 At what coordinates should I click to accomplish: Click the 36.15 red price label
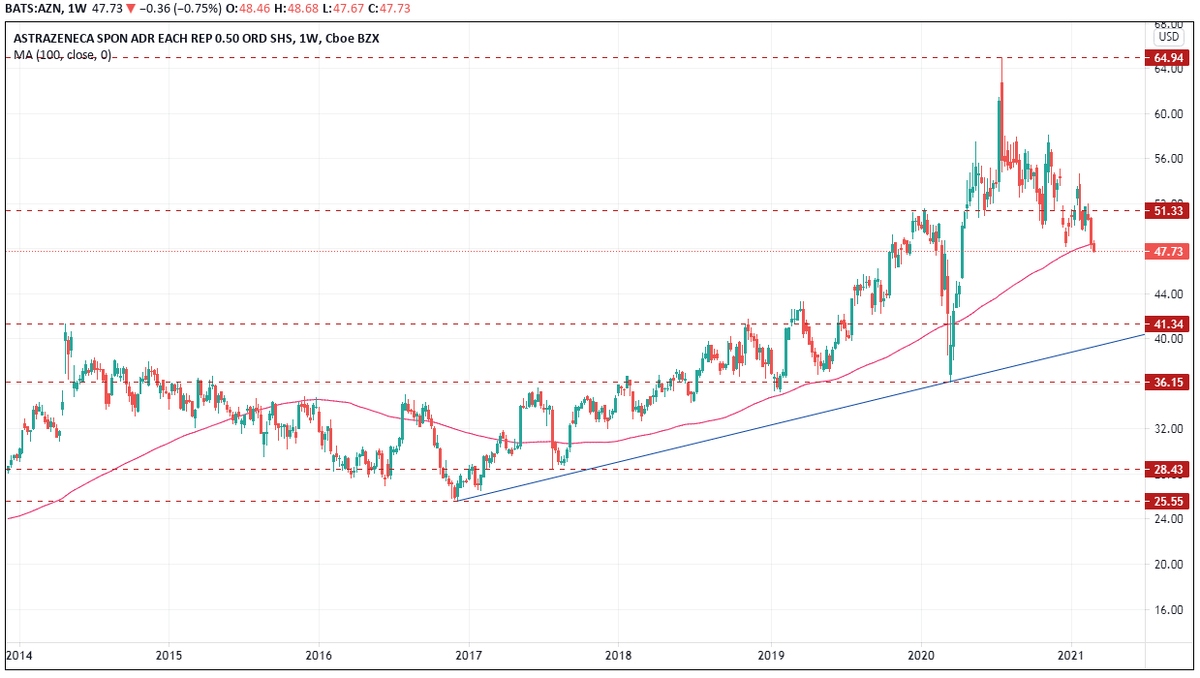point(1168,382)
